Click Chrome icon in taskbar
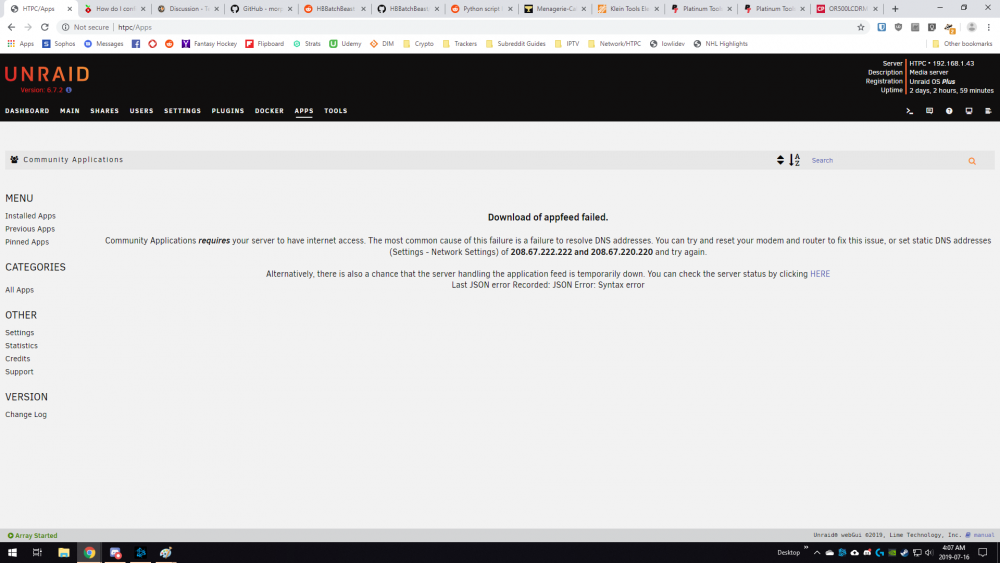The image size is (1000, 563). (x=89, y=552)
